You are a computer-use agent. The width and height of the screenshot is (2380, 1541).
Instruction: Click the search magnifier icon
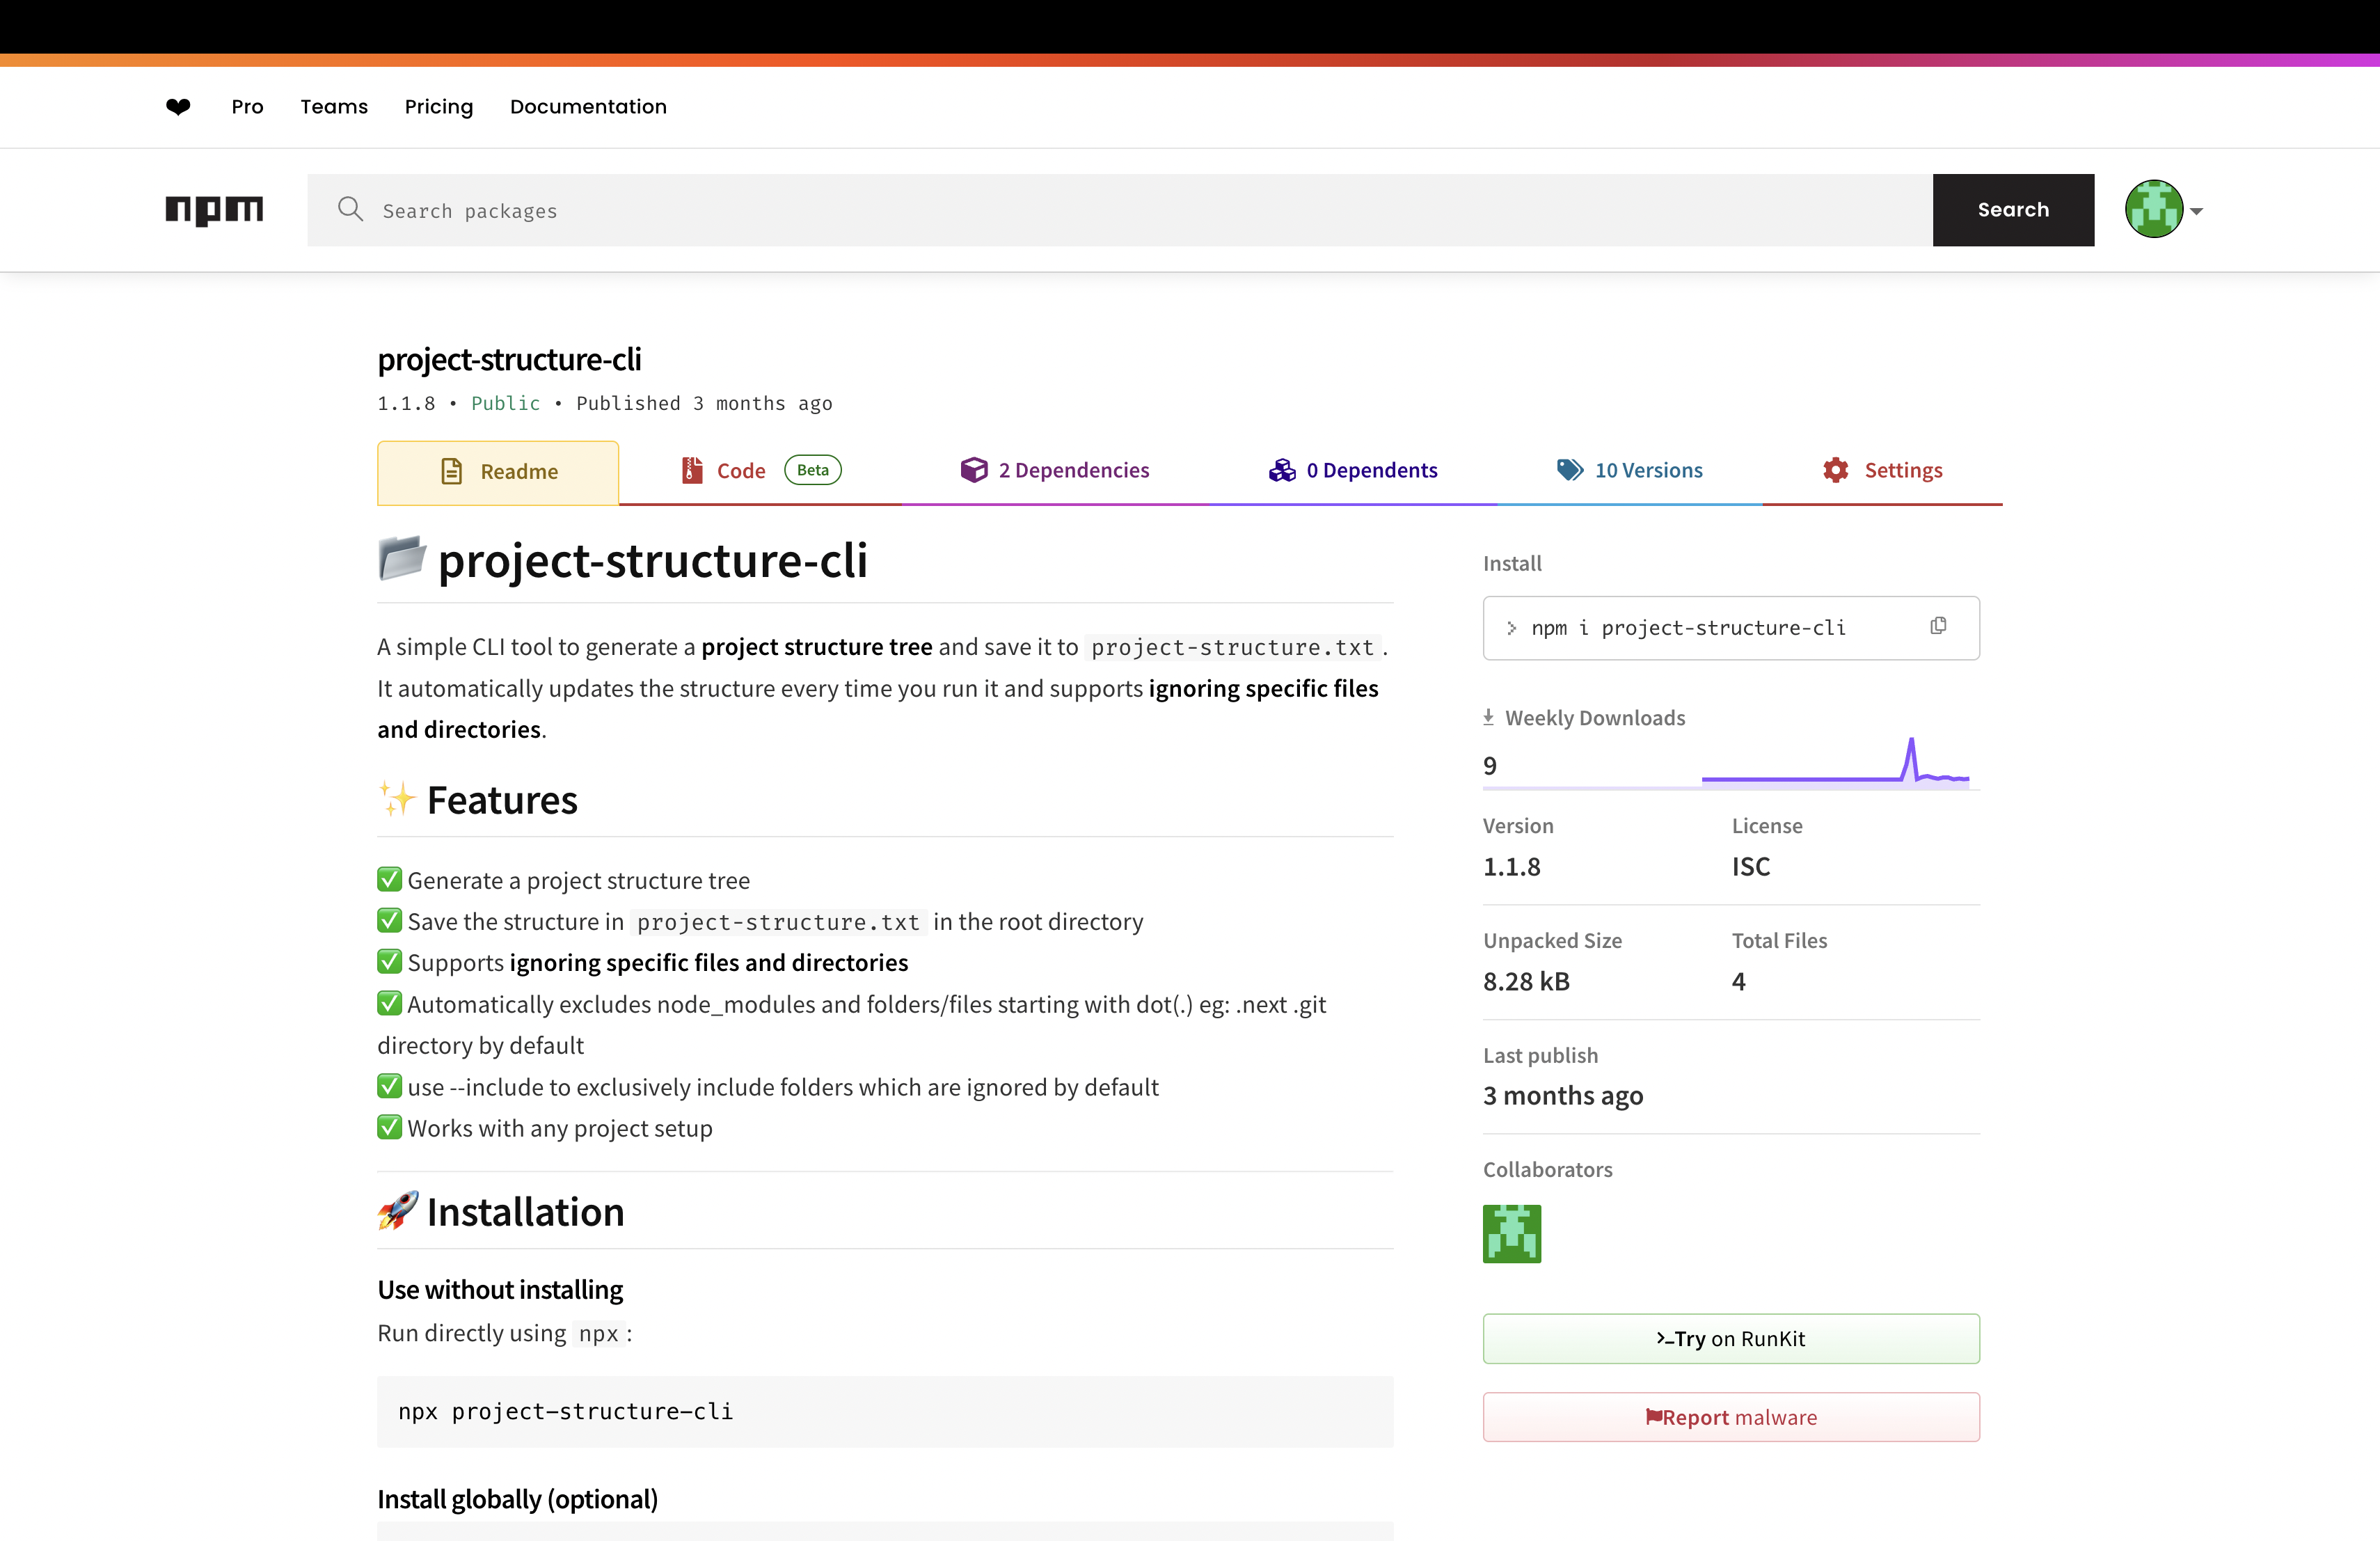[x=351, y=209]
